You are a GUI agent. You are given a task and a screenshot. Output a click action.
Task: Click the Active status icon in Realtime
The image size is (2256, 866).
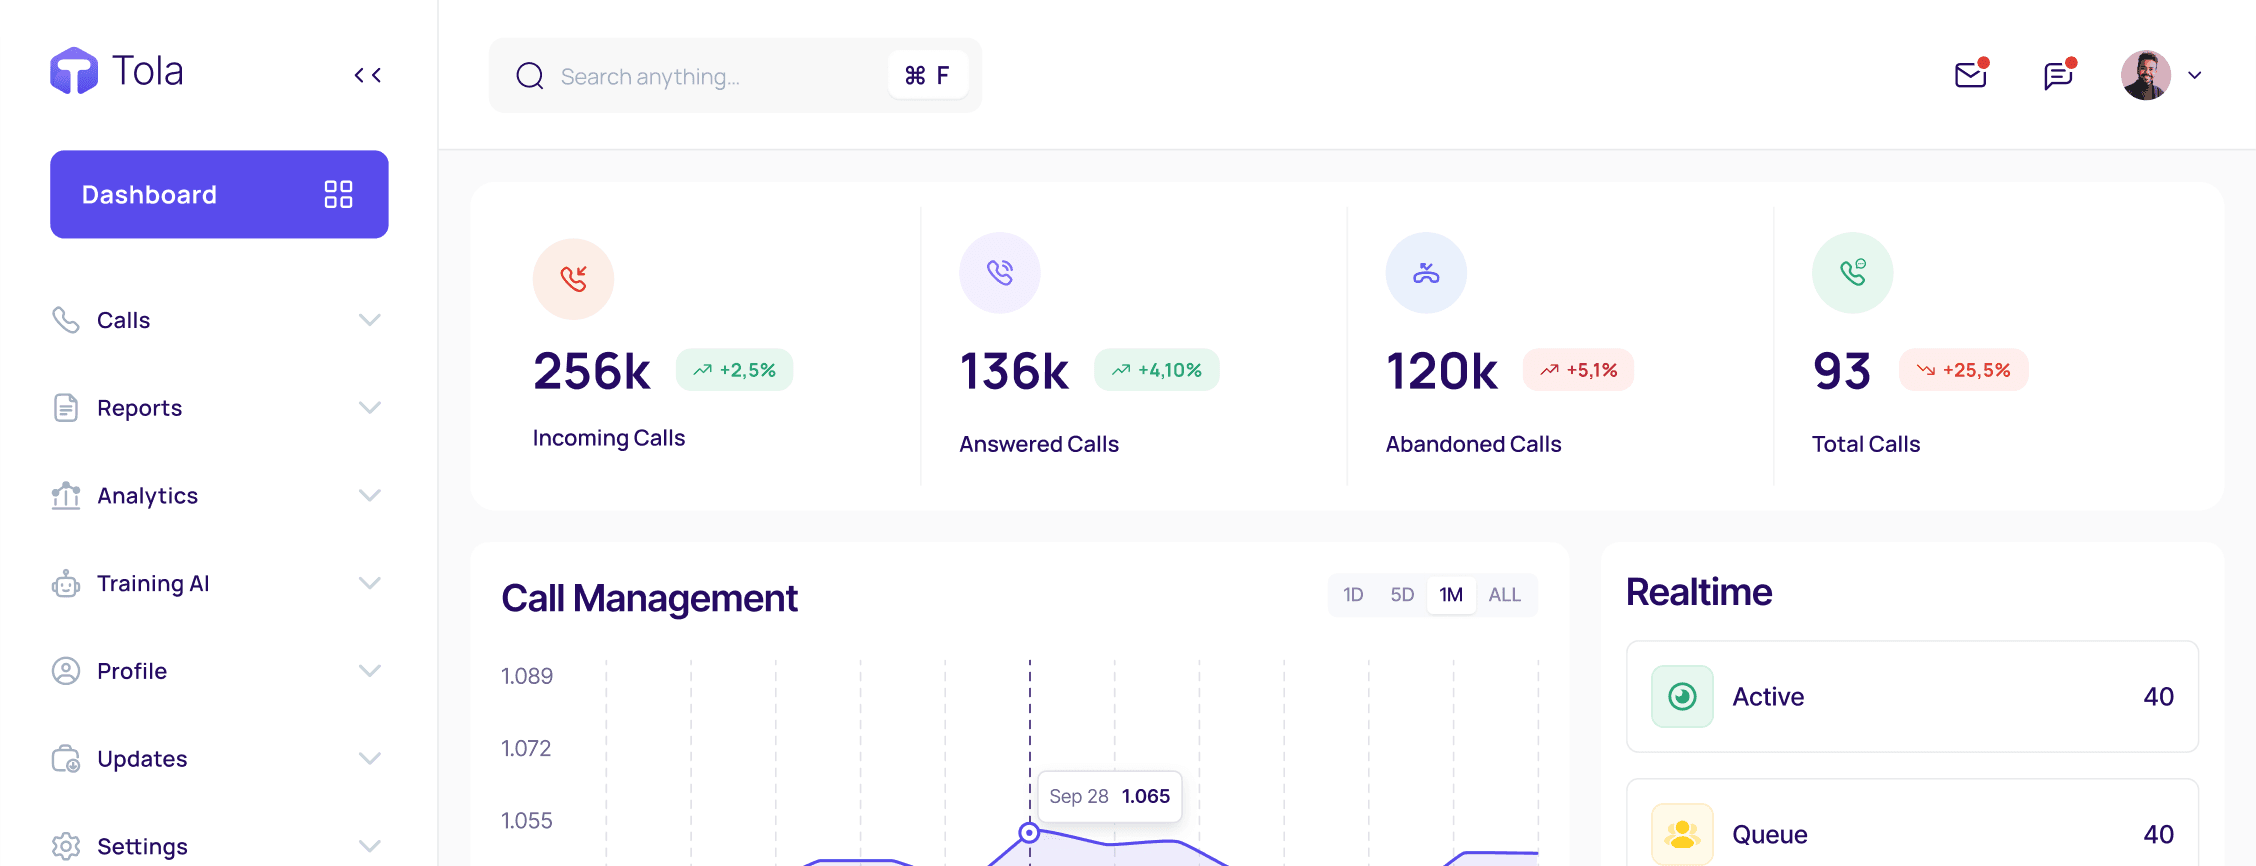[1682, 697]
